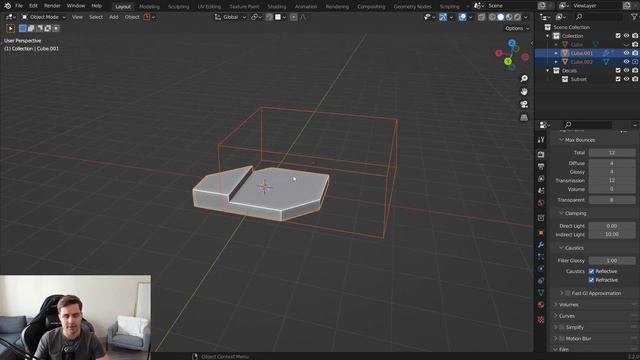The image size is (640, 360).
Task: Select the new selection mode icon
Action: (22, 28)
